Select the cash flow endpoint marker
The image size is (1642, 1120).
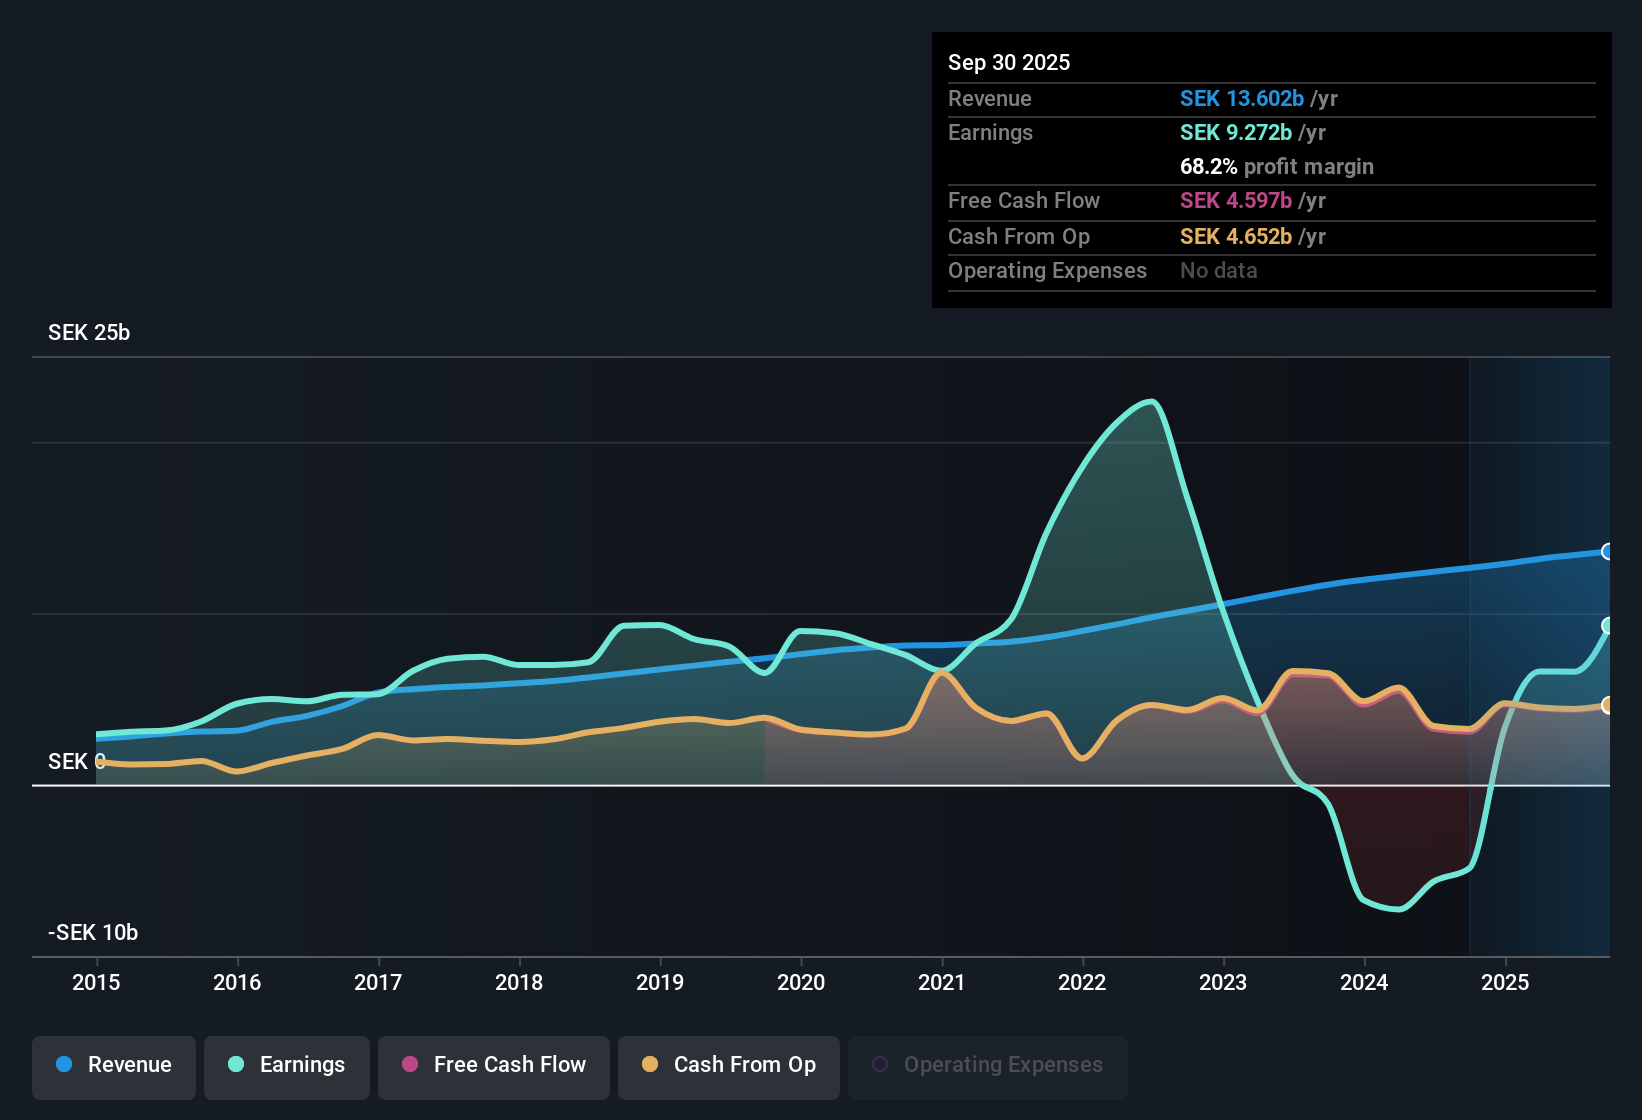point(1608,705)
